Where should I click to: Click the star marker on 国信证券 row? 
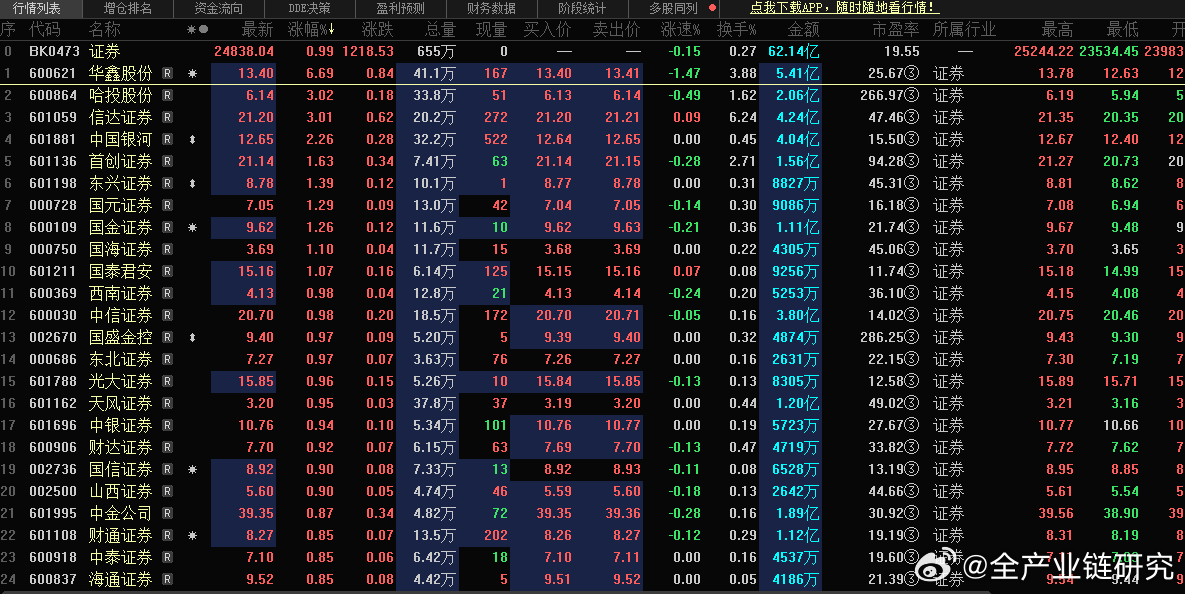193,469
